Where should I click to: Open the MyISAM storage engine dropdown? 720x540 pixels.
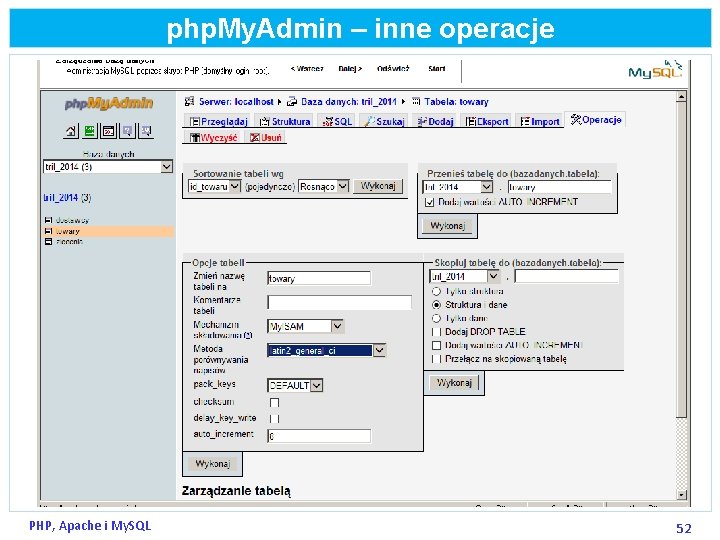[x=305, y=326]
